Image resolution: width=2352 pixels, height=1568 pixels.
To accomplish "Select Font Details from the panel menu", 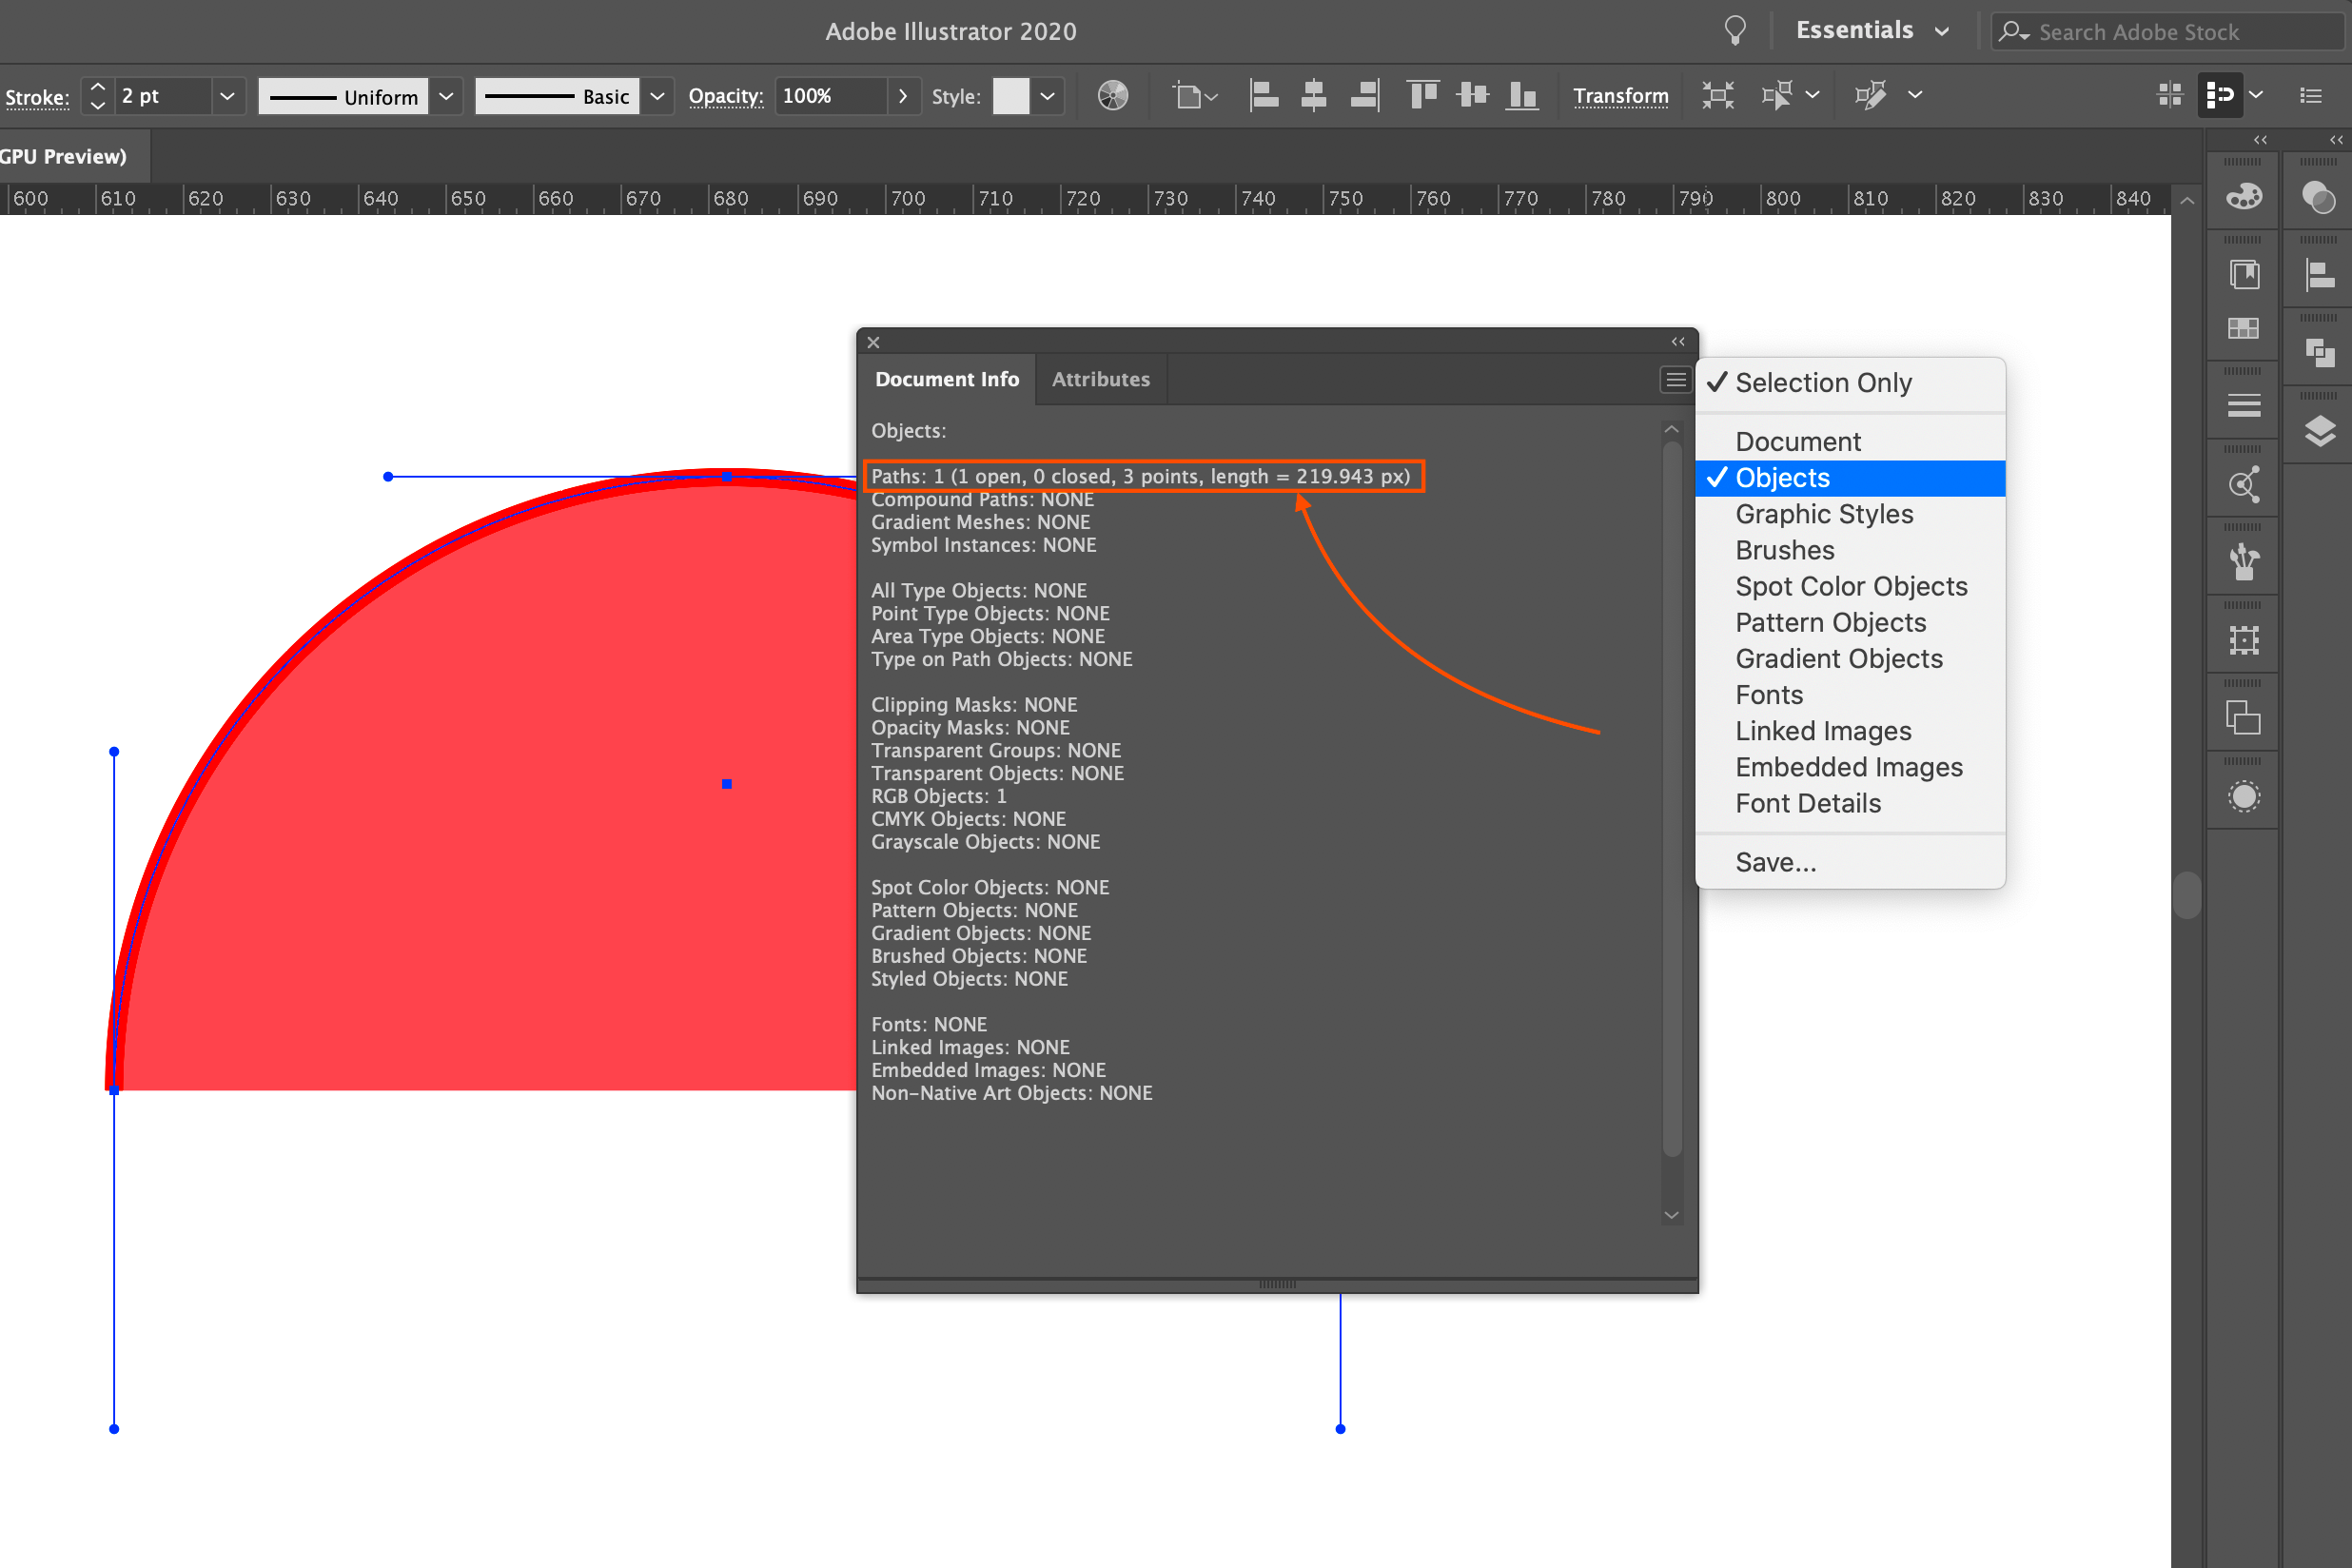I will [x=1808, y=803].
